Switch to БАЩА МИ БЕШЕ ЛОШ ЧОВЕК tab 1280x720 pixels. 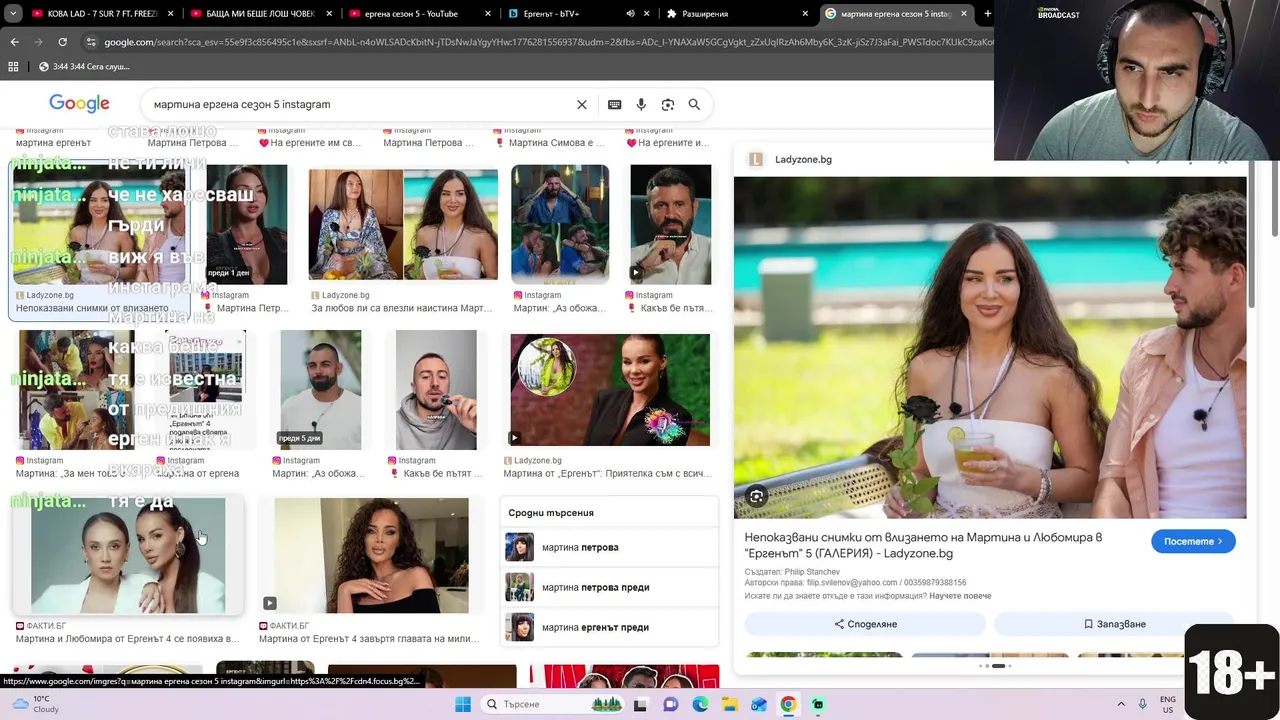(x=258, y=14)
